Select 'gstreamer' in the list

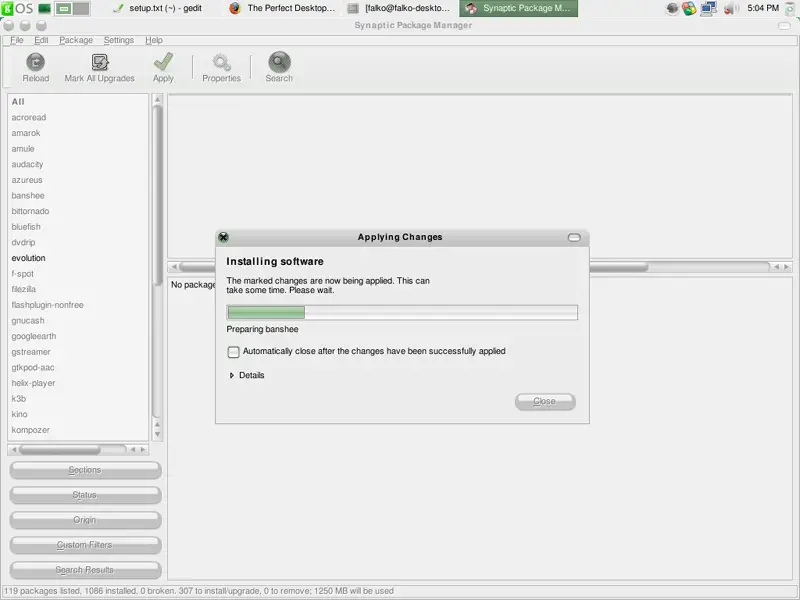pos(78,352)
